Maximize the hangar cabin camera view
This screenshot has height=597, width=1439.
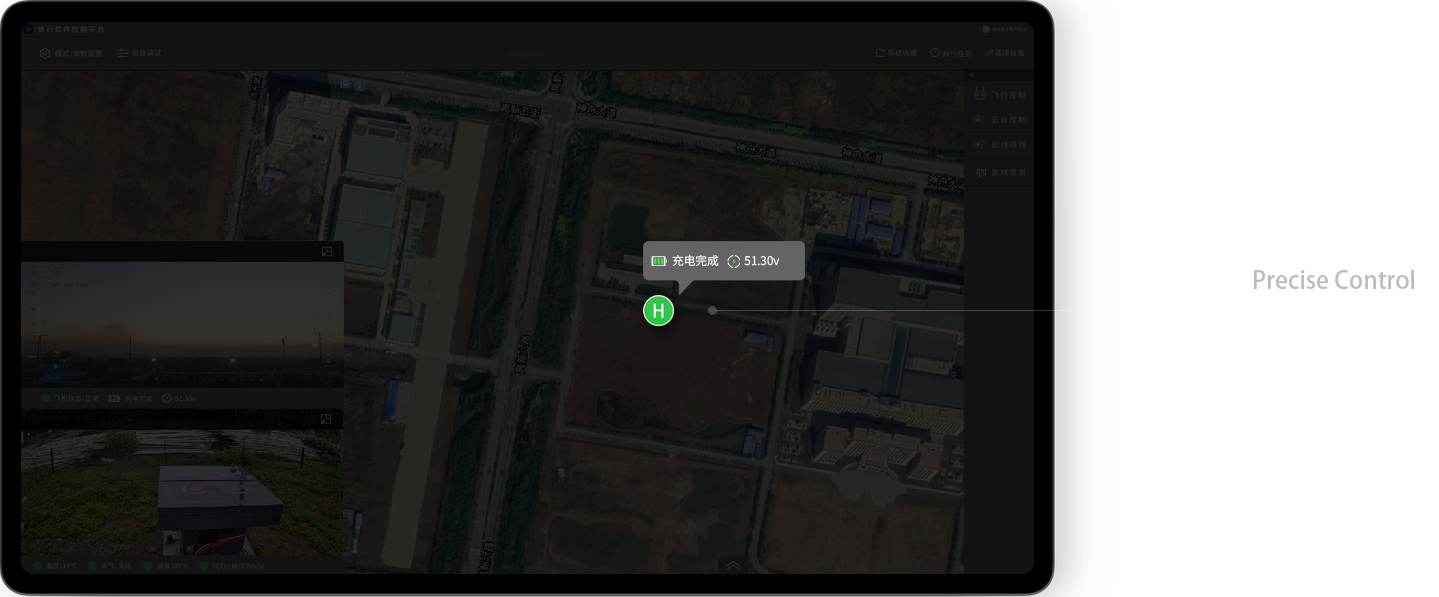pyautogui.click(x=327, y=419)
